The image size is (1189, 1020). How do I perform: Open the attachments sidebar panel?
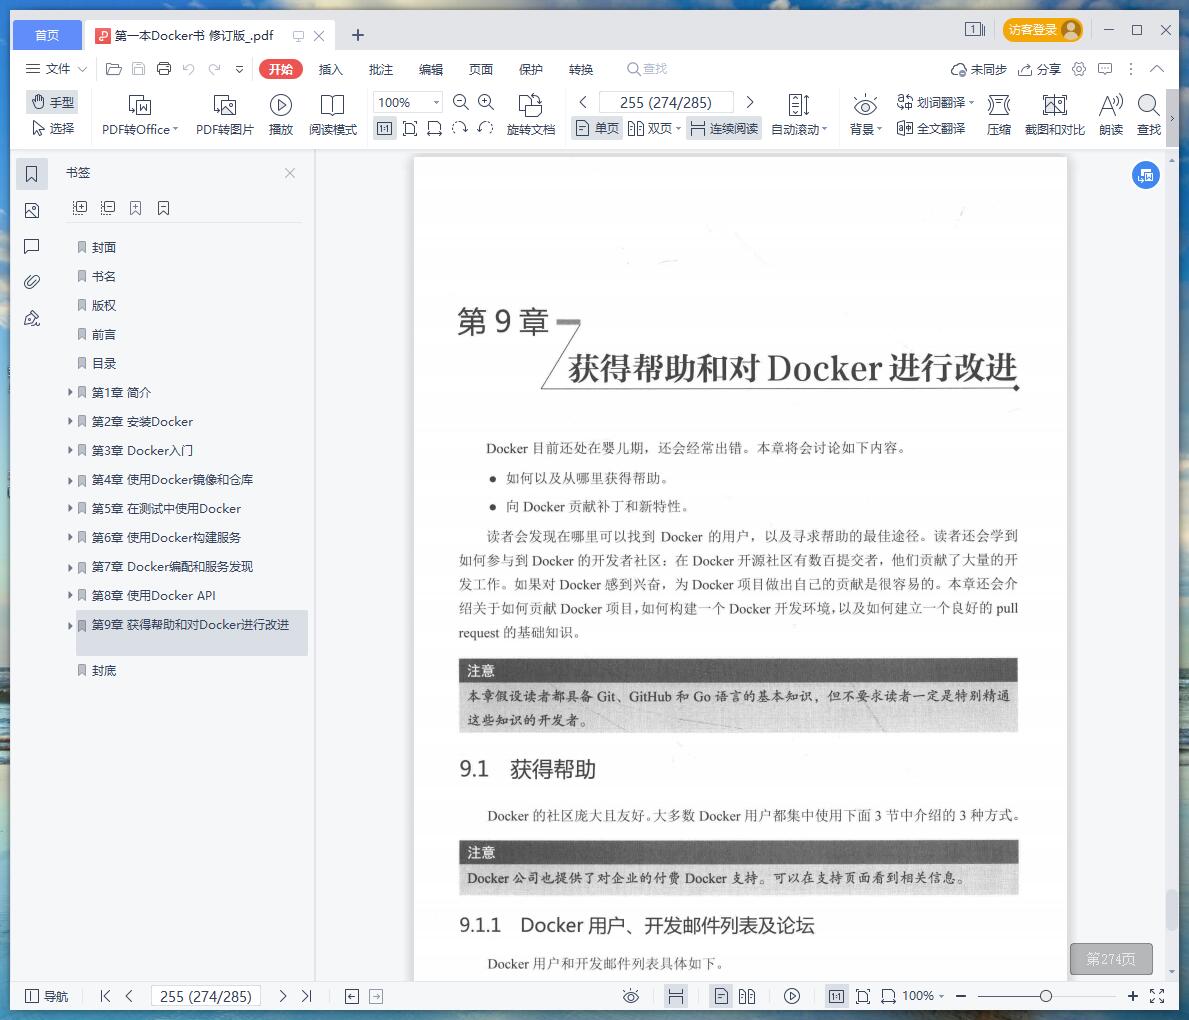click(32, 282)
